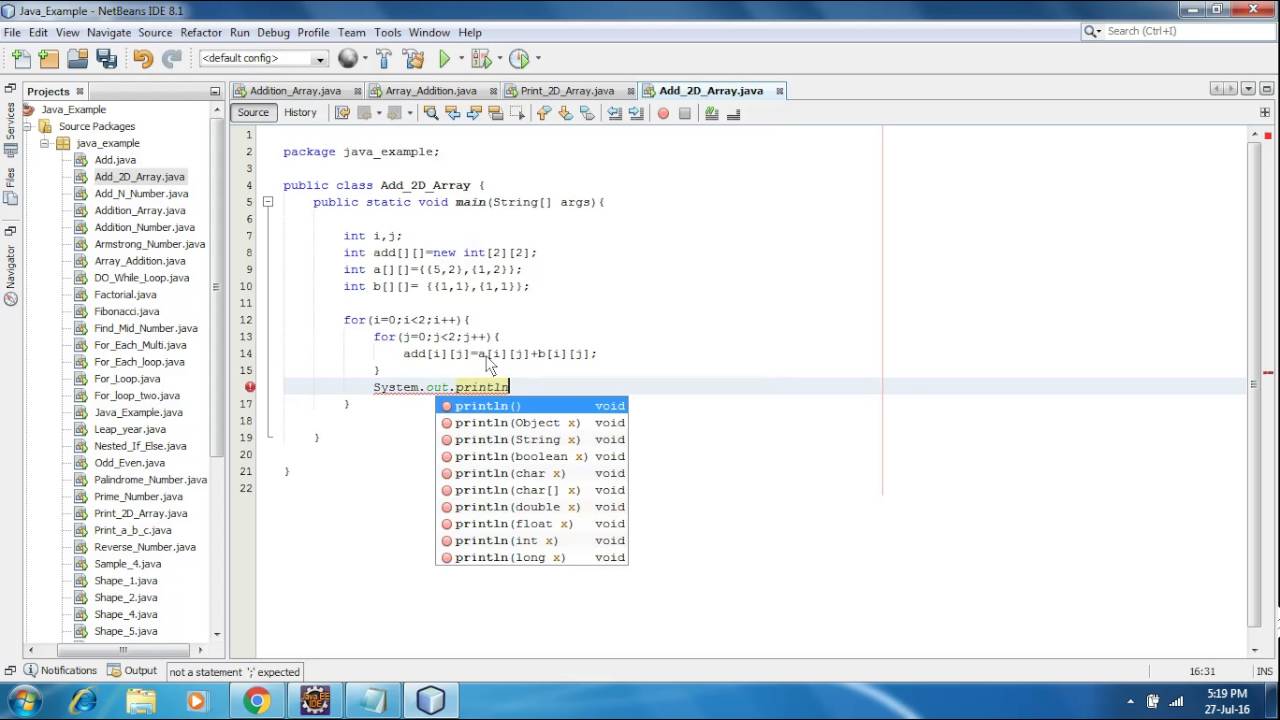Open Google Chrome from the taskbar
This screenshot has height=720, width=1280.
coord(257,701)
